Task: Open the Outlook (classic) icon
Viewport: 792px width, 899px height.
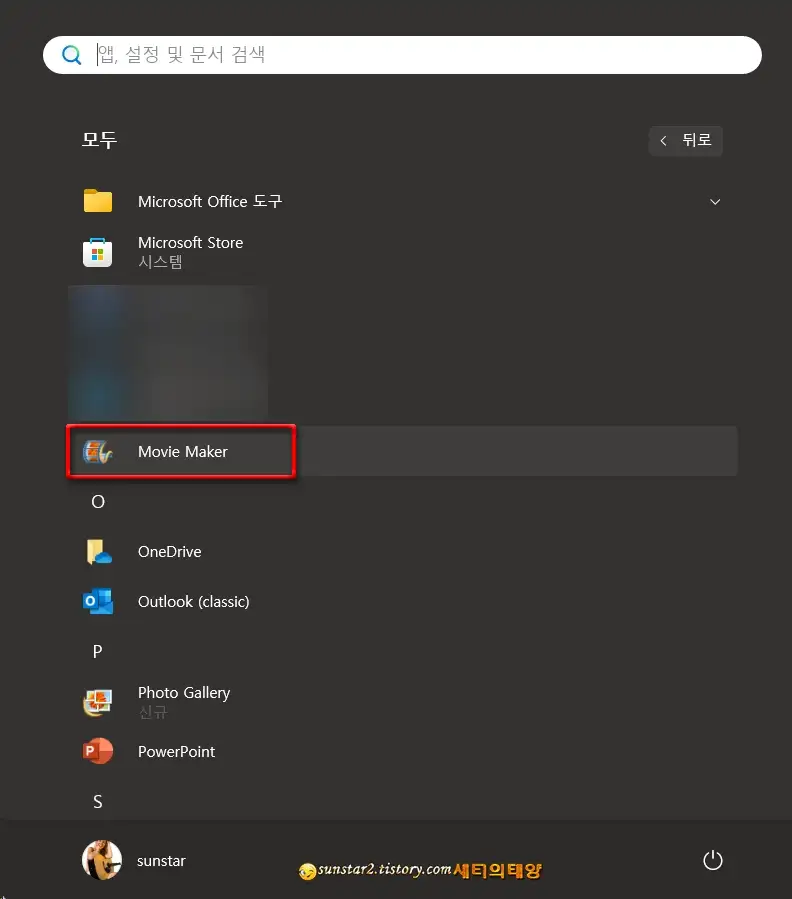Action: (x=98, y=601)
